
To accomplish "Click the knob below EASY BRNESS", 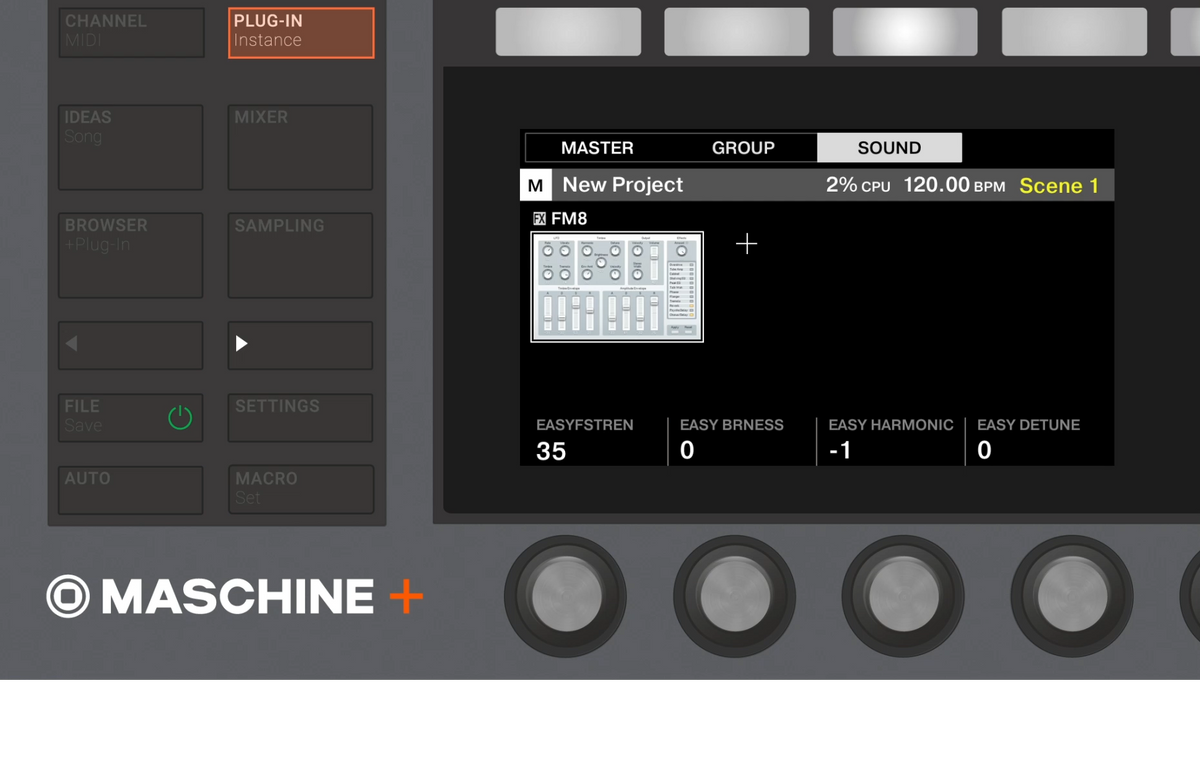I will click(x=735, y=597).
